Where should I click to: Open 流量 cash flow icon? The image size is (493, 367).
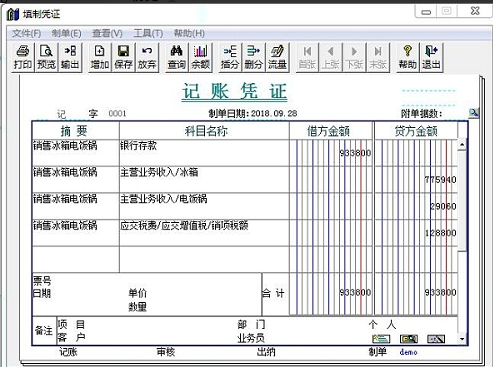277,57
